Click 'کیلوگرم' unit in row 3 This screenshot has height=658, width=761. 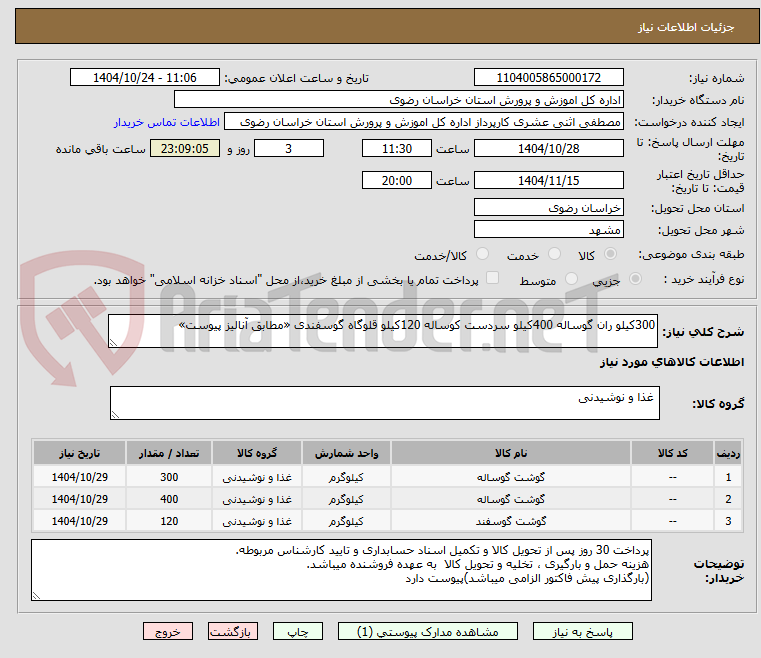[x=346, y=521]
